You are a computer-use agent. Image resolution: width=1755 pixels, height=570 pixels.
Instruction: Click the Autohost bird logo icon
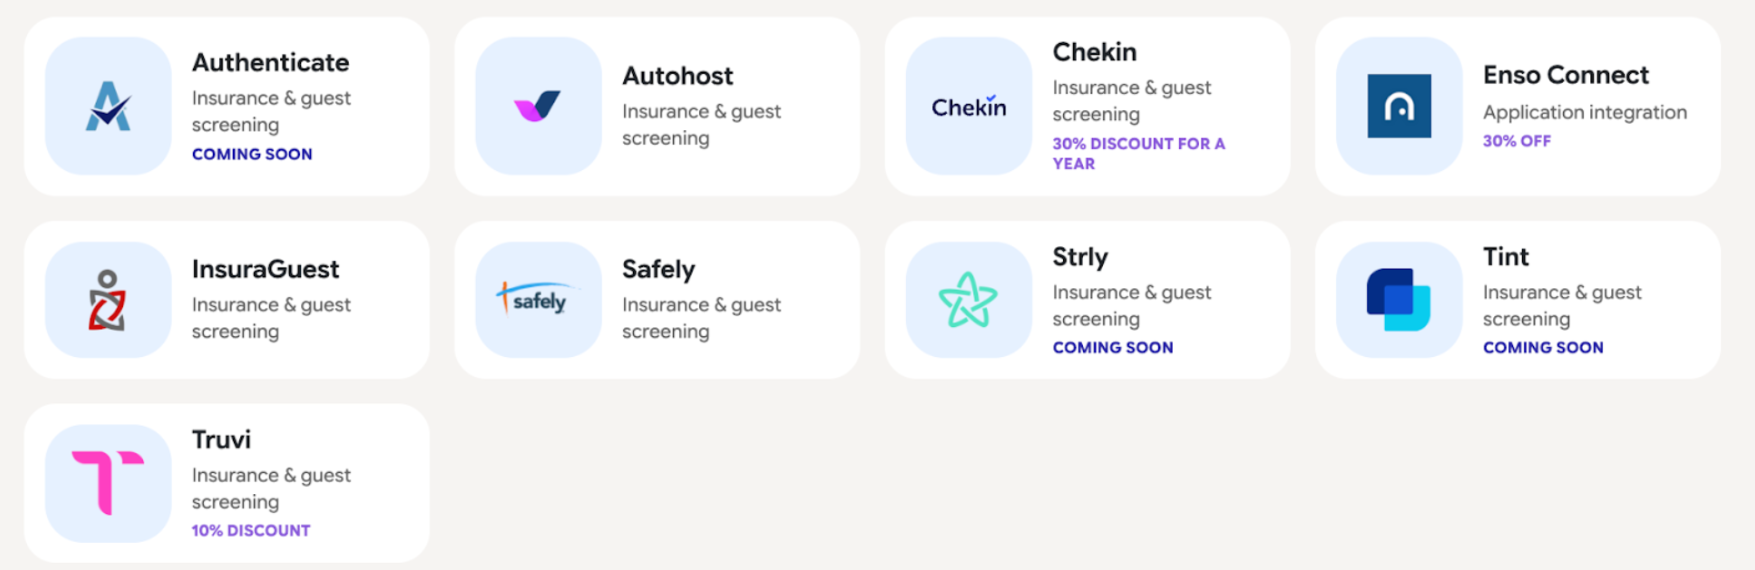pos(538,106)
